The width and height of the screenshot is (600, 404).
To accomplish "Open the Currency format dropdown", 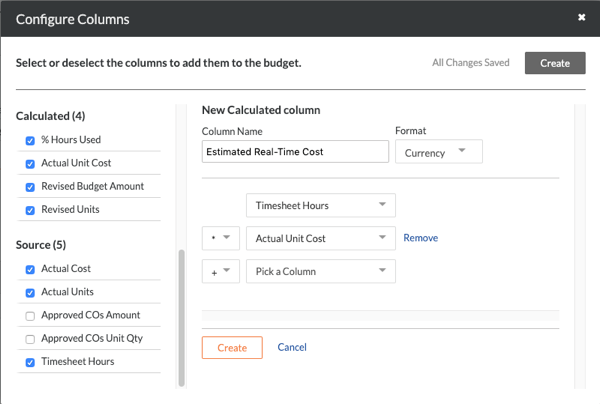I will (439, 152).
